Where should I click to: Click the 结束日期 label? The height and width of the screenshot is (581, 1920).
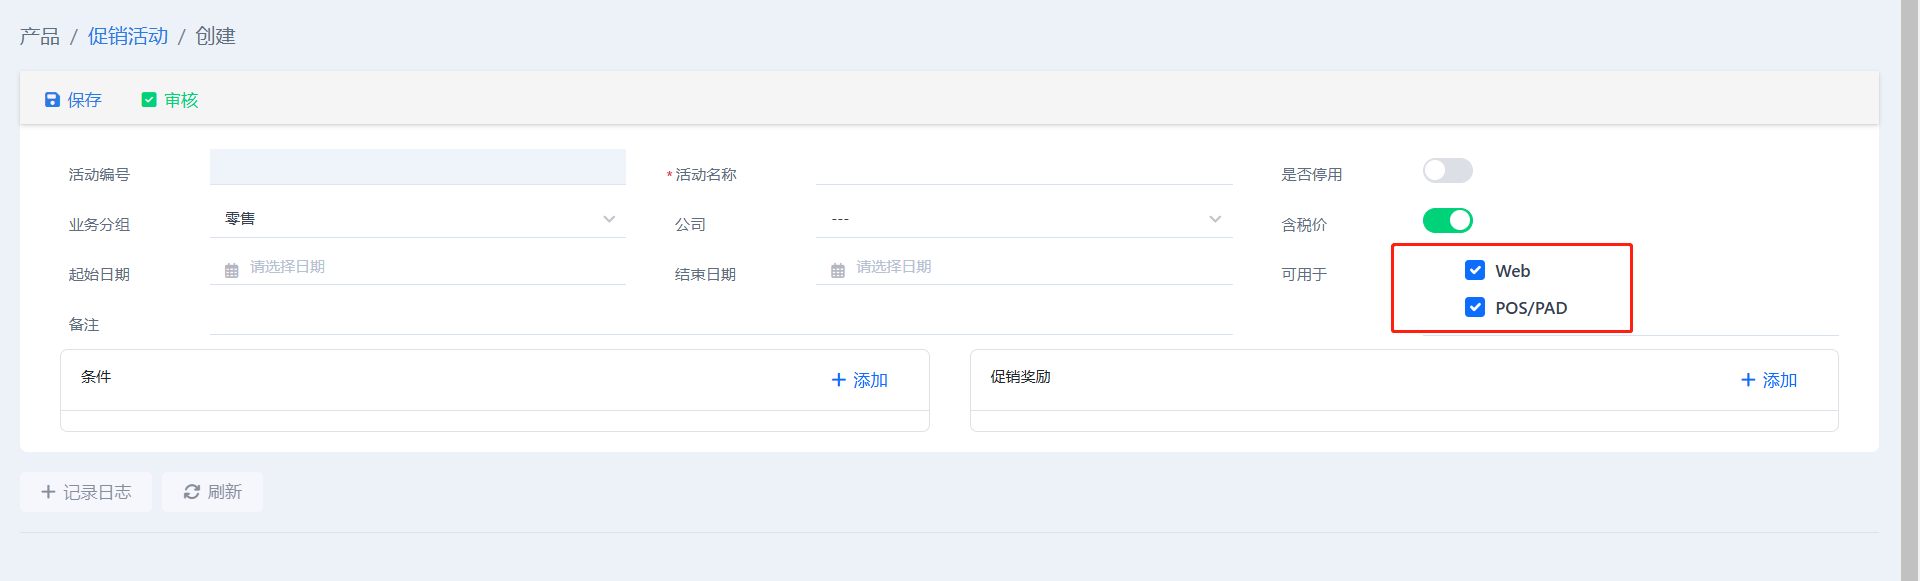pos(705,274)
